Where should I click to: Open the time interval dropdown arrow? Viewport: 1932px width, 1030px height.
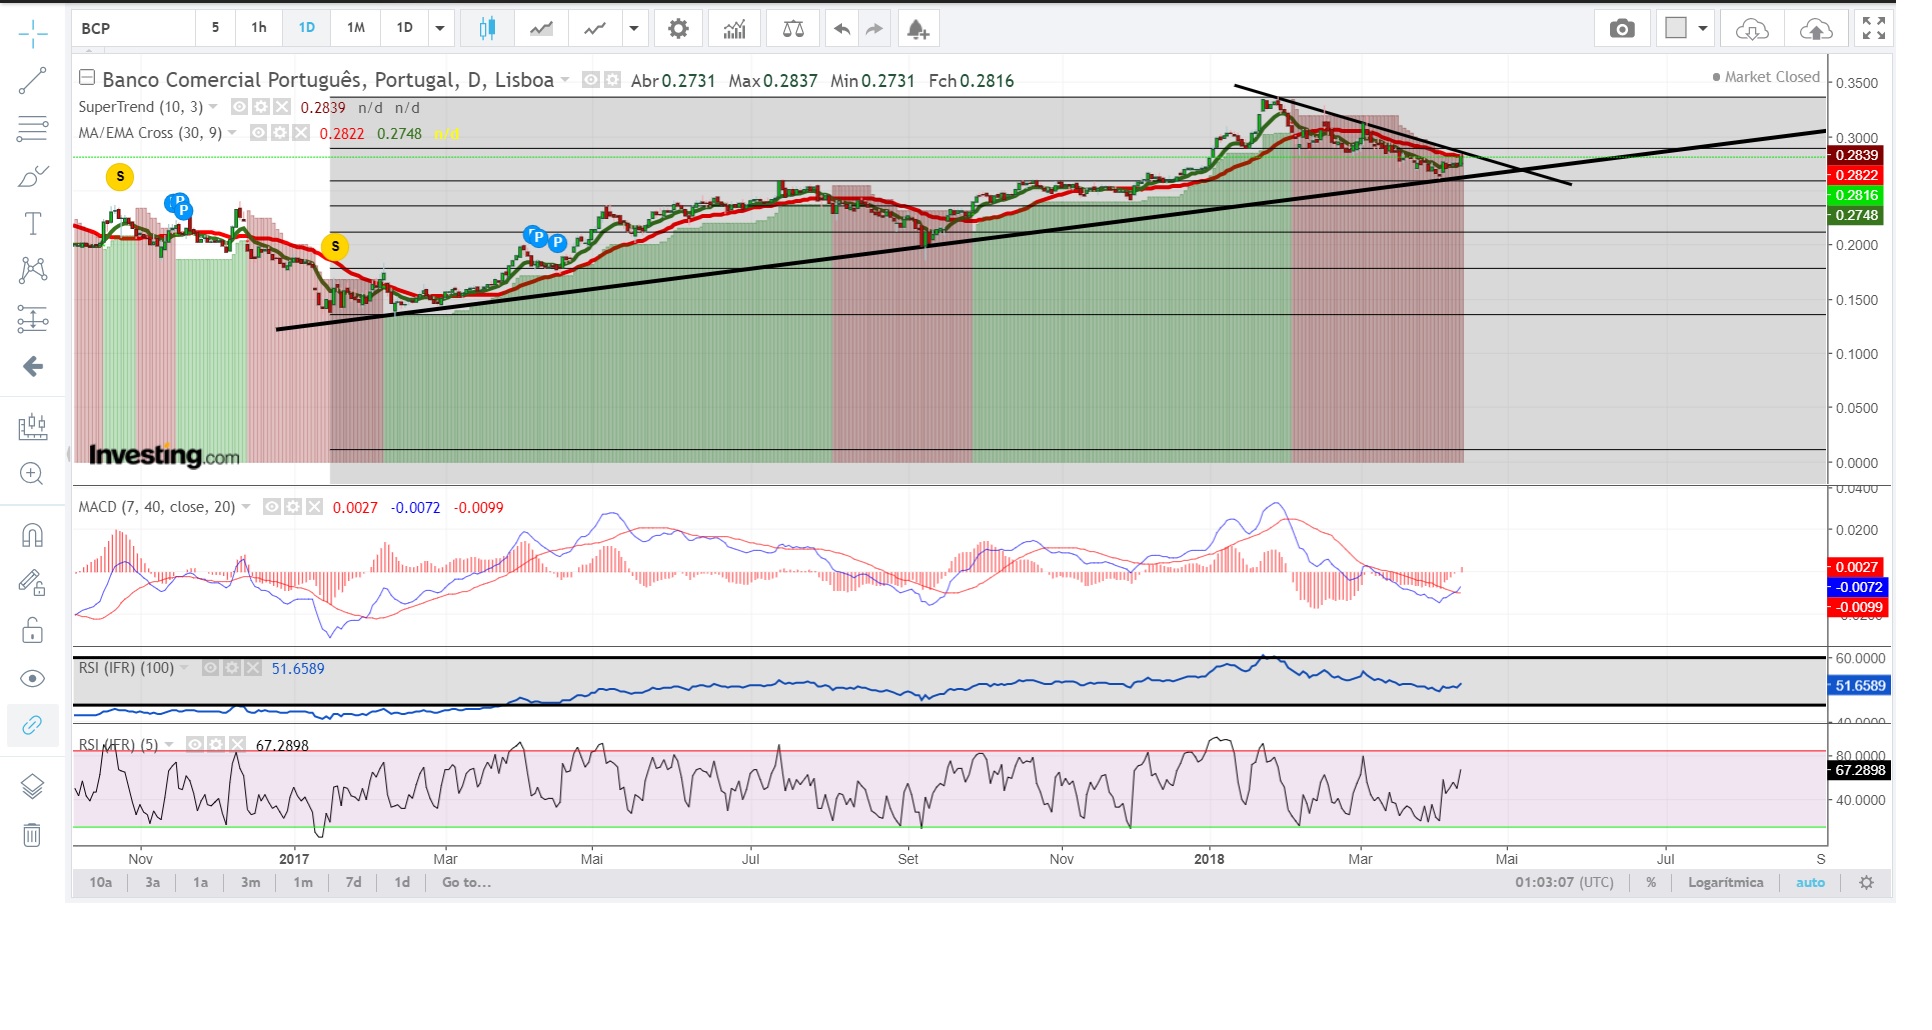pos(440,29)
